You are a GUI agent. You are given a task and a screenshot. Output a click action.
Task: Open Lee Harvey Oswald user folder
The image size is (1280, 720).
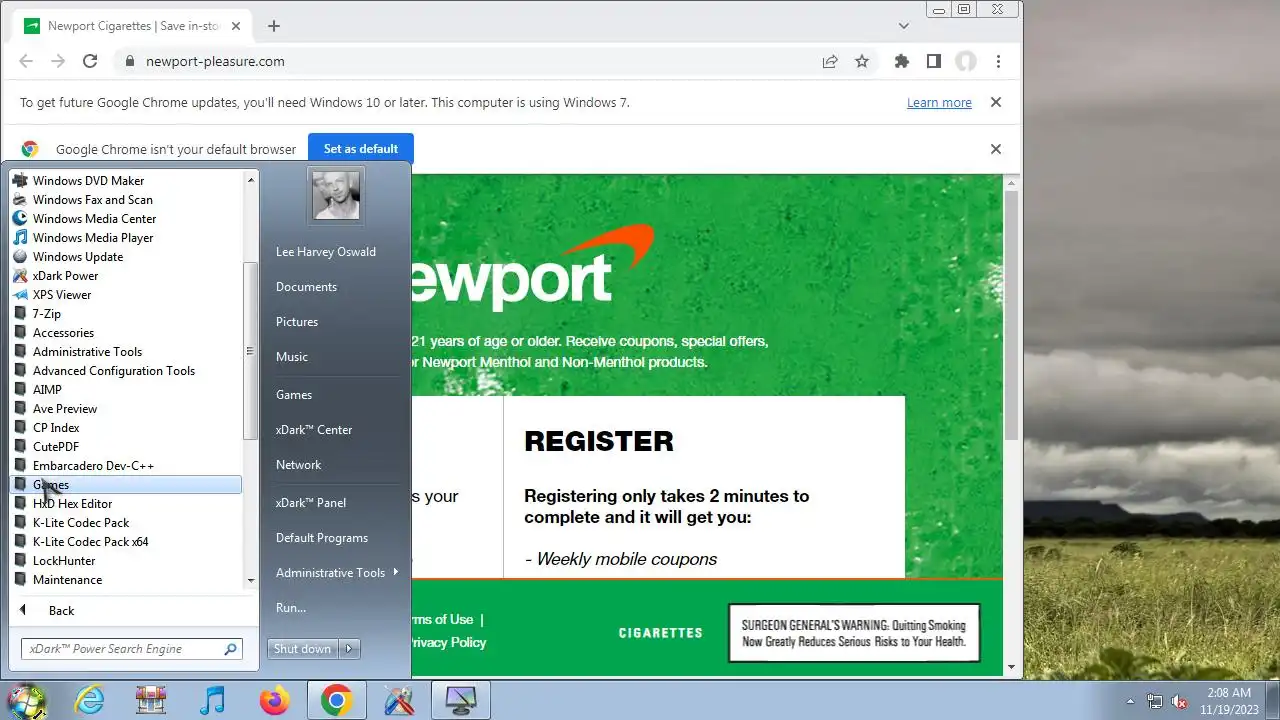(x=326, y=252)
